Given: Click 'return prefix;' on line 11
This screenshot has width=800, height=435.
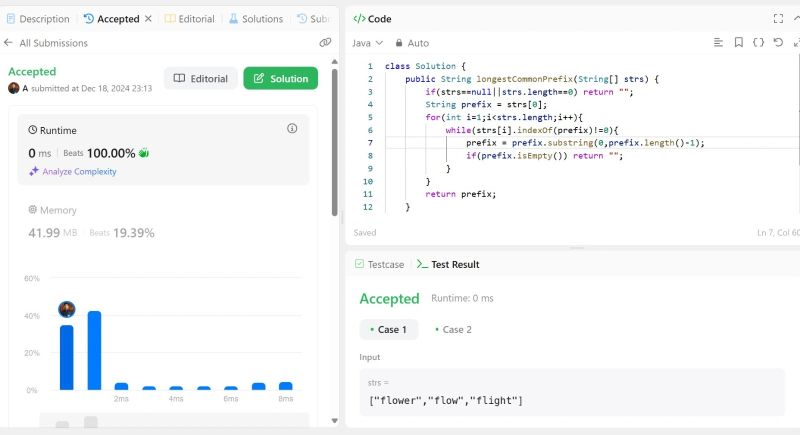Looking at the screenshot, I should coord(460,194).
